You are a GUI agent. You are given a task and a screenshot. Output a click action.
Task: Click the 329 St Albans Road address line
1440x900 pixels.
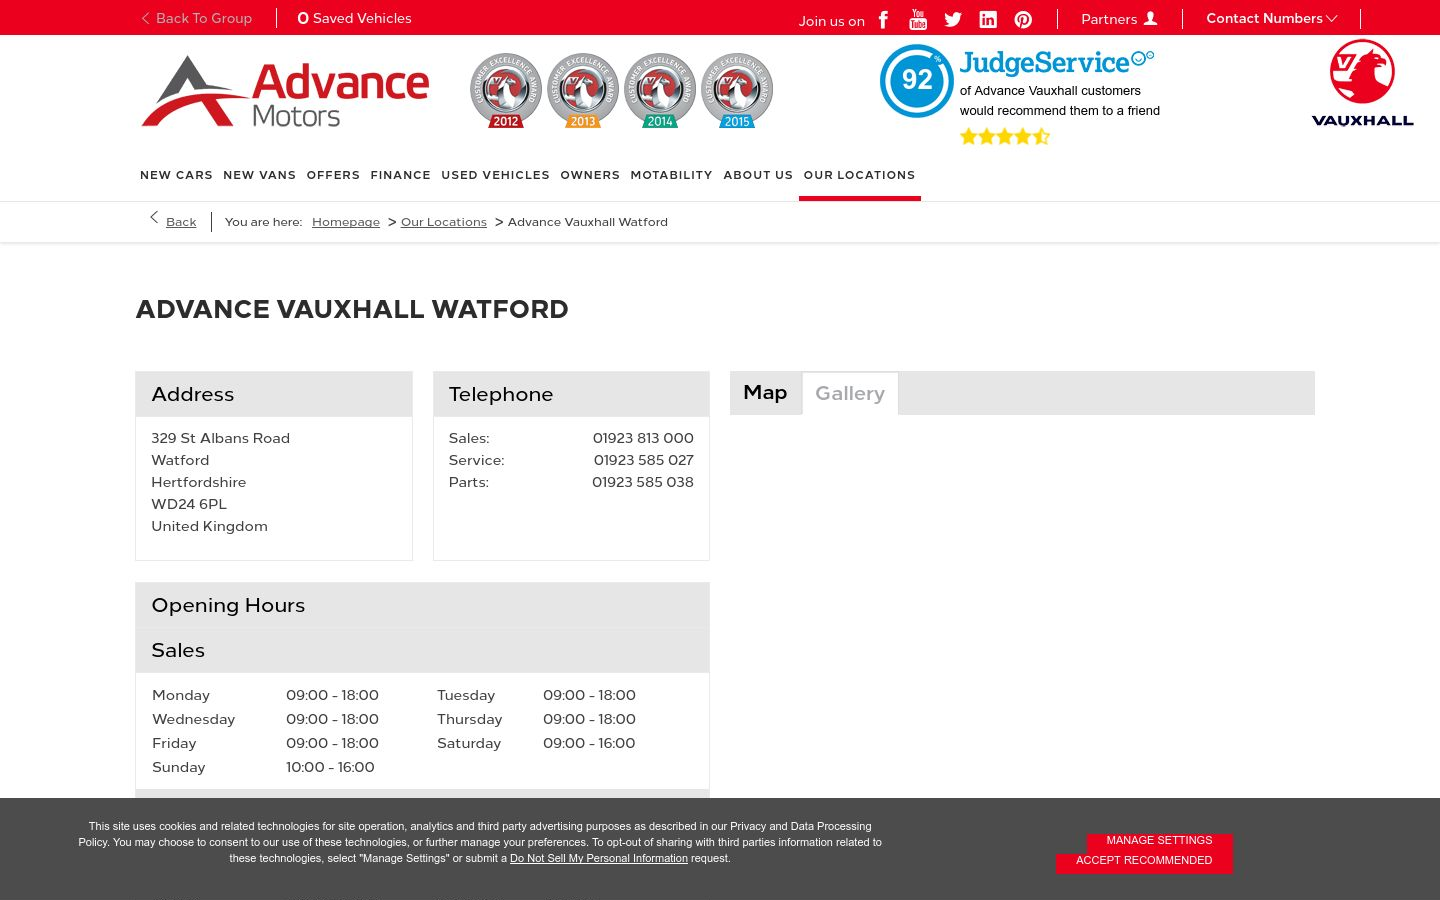click(x=221, y=438)
